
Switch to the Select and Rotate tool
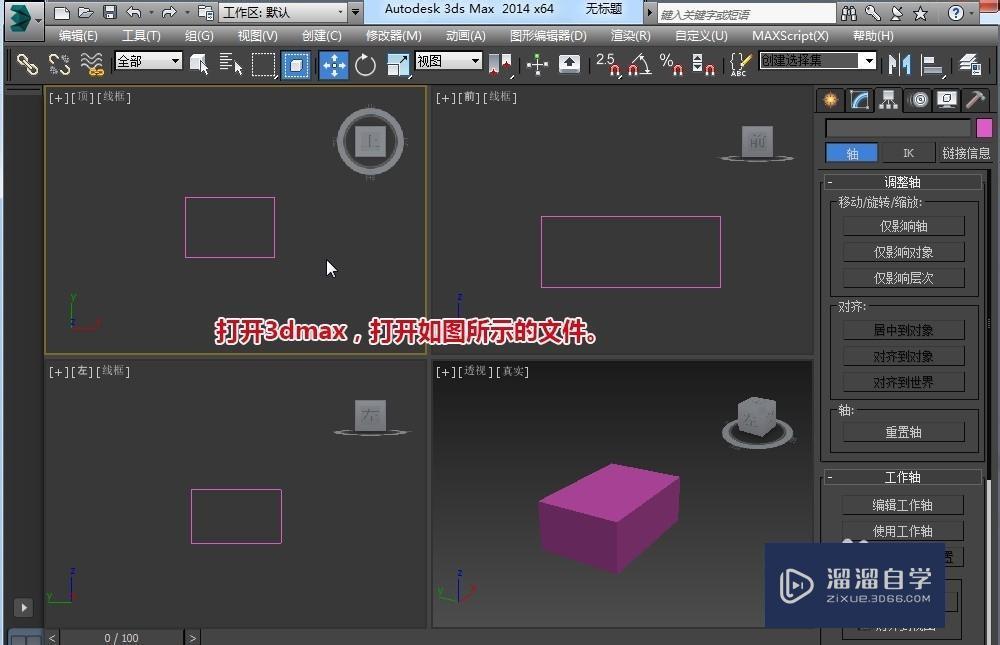365,64
